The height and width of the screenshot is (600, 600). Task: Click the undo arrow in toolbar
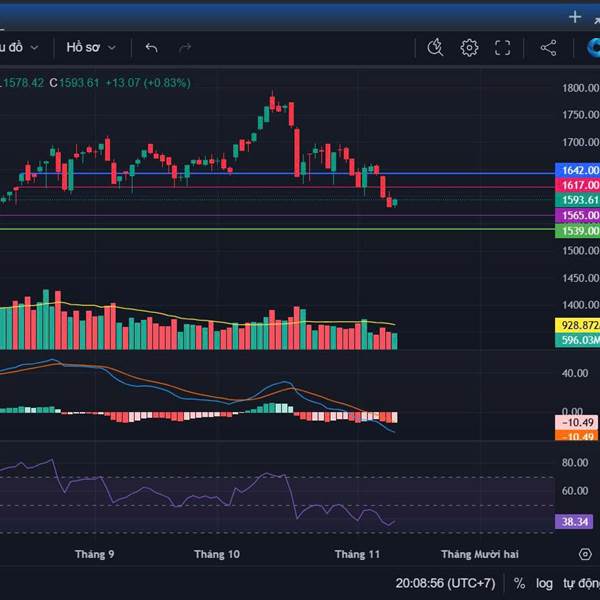point(152,47)
